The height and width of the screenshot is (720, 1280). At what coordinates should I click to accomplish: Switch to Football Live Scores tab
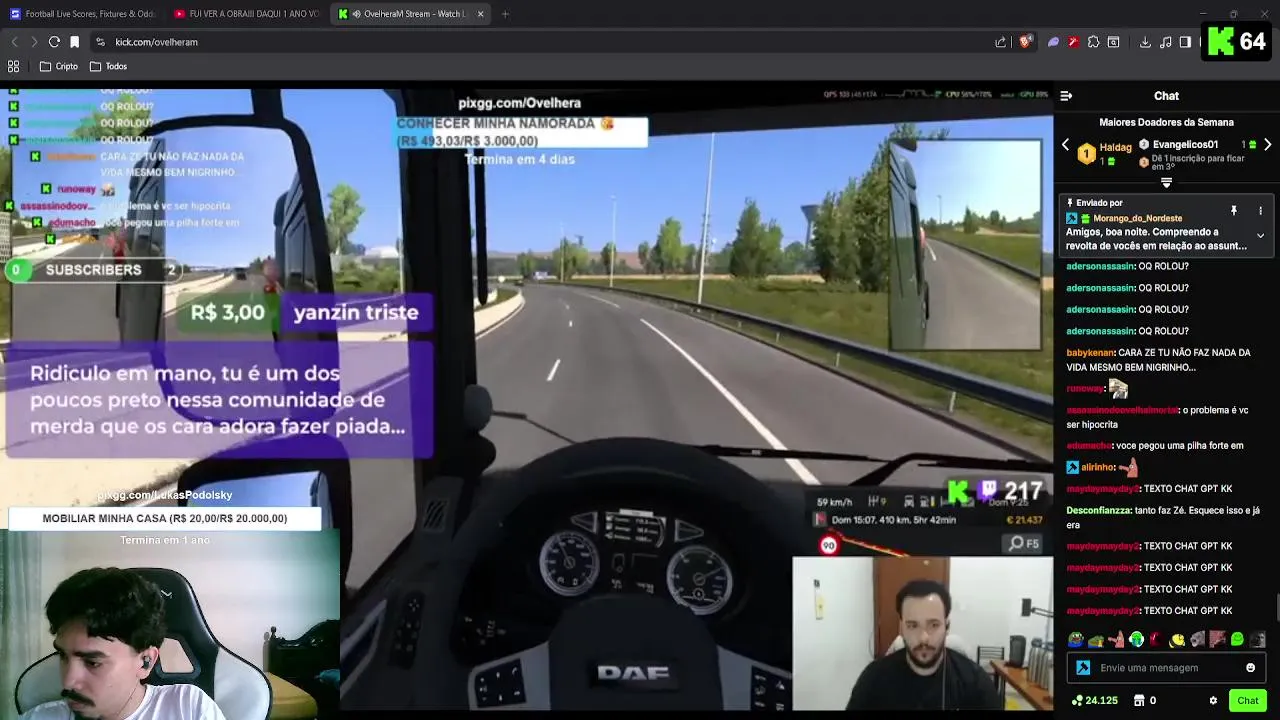coord(82,14)
